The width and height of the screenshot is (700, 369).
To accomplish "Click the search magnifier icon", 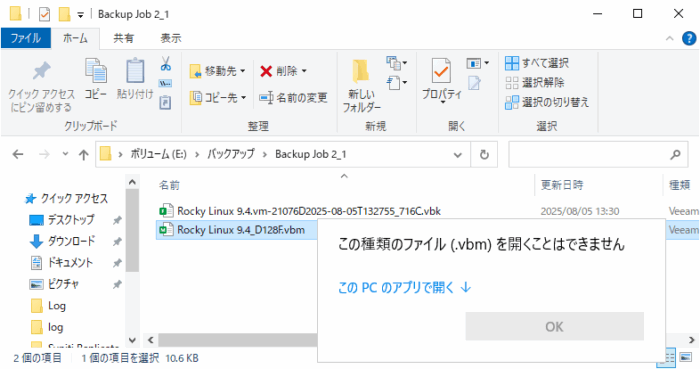I will point(675,154).
